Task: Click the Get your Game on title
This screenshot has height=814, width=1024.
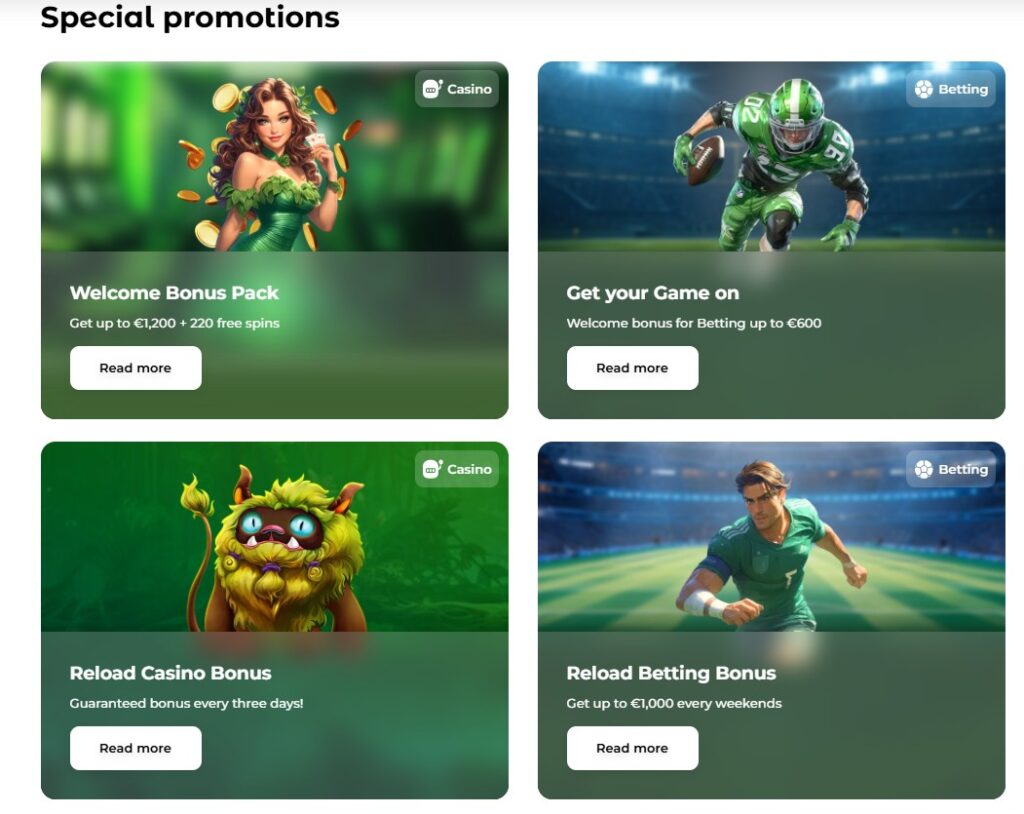Action: click(651, 293)
